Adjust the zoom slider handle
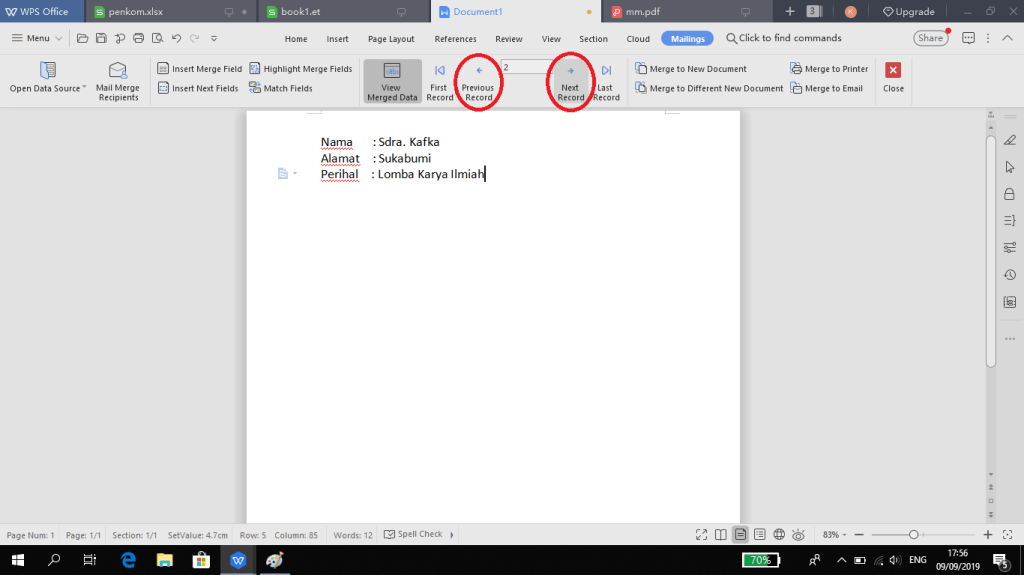1024x575 pixels. [x=913, y=535]
